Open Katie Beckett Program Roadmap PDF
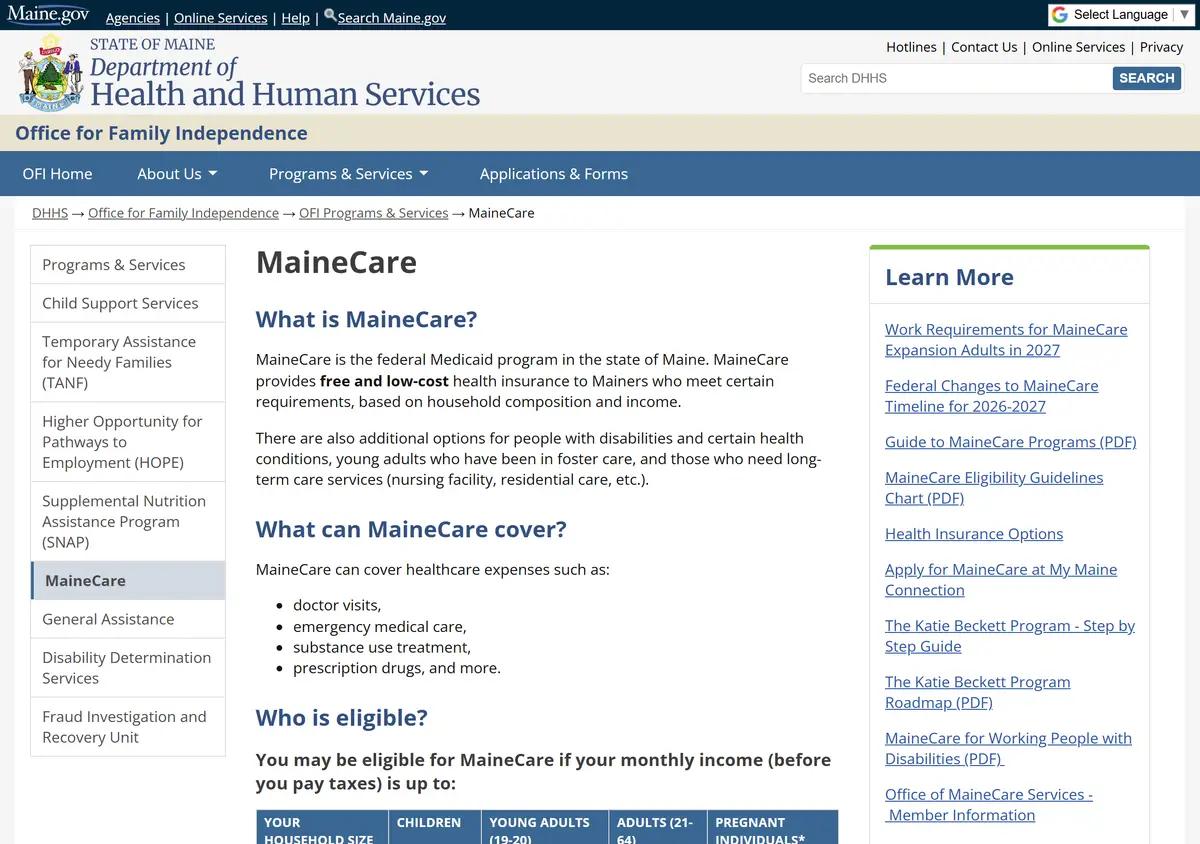 (x=977, y=692)
